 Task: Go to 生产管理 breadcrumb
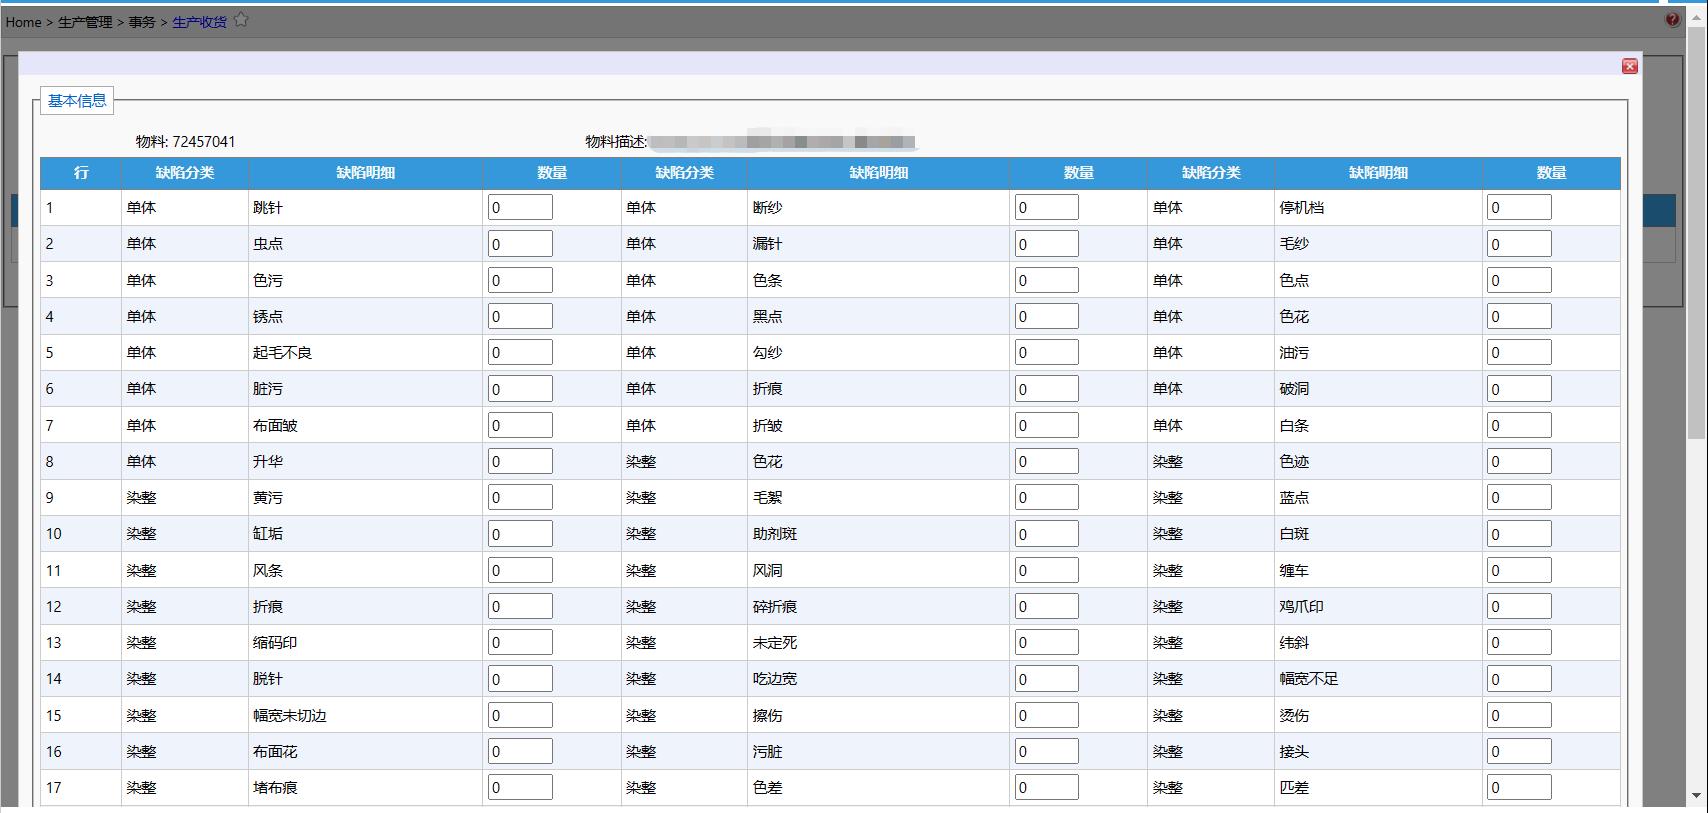(x=85, y=22)
